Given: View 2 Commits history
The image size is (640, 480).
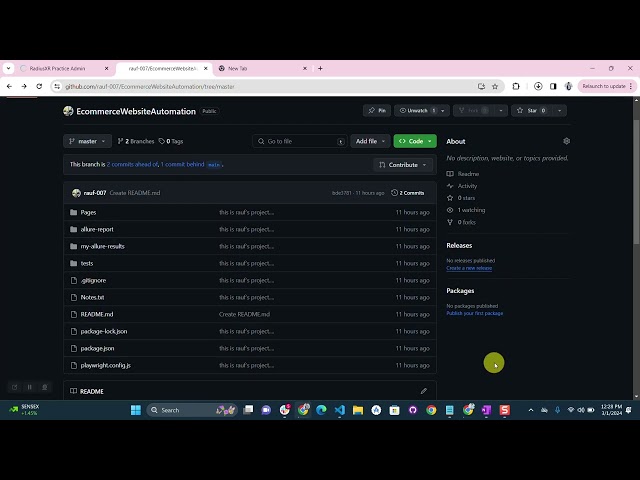Looking at the screenshot, I should click(408, 193).
